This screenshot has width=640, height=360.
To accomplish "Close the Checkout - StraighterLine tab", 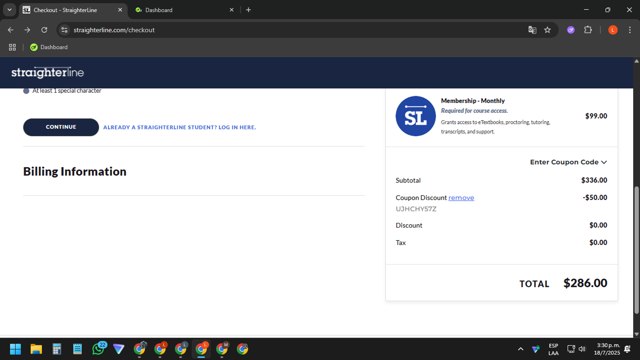I will coord(120,10).
